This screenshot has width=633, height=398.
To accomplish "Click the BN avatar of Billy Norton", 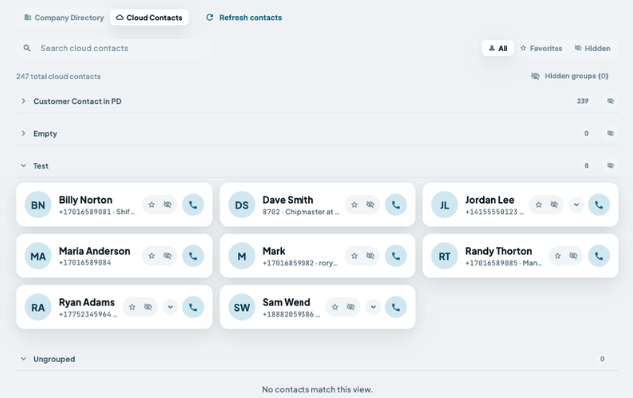I will [x=38, y=205].
